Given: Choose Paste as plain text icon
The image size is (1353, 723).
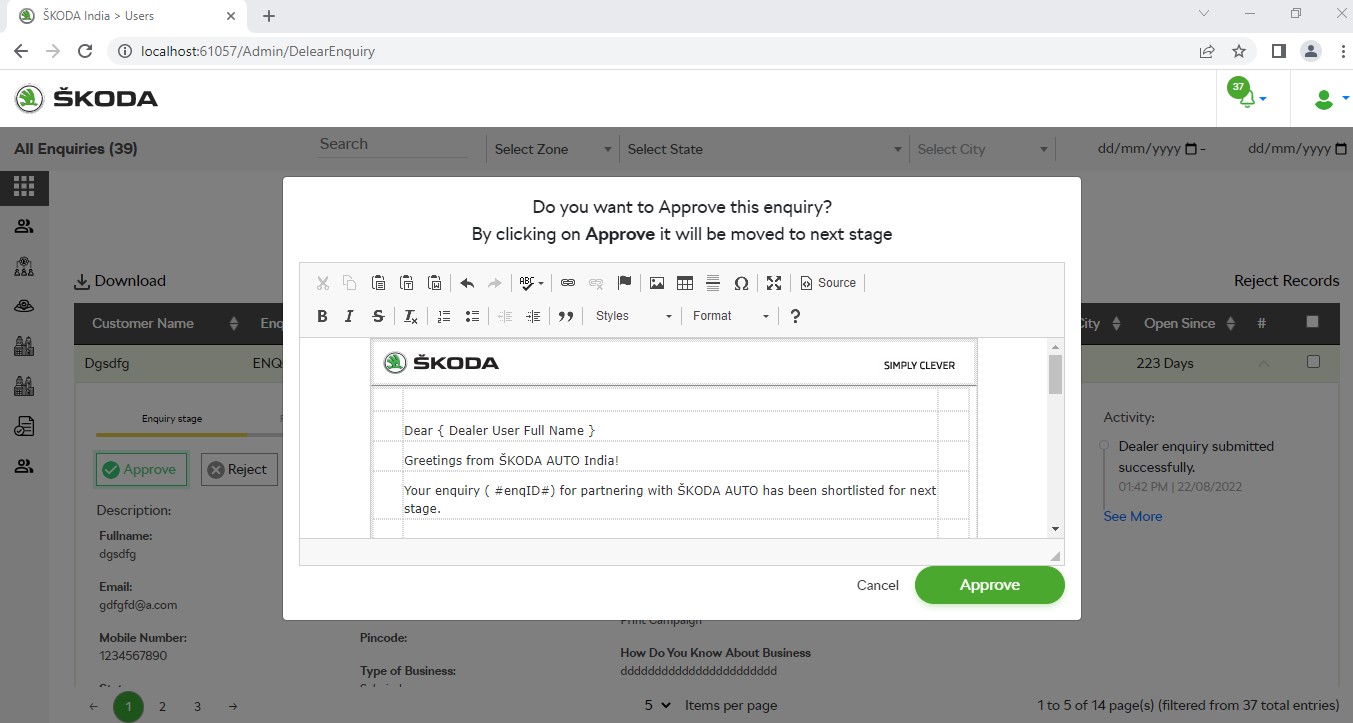Looking at the screenshot, I should pyautogui.click(x=407, y=283).
